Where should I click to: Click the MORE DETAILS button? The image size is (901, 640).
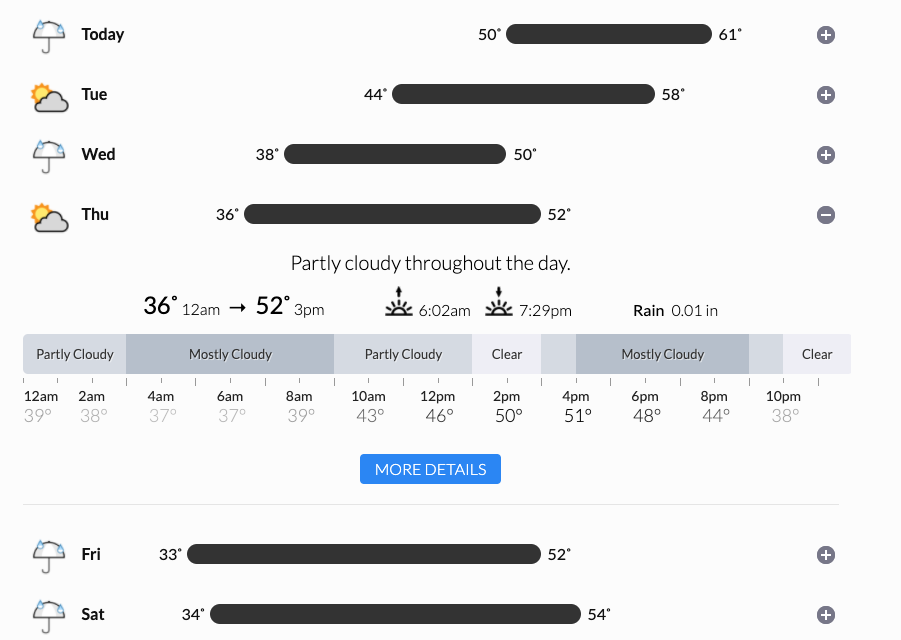430,468
